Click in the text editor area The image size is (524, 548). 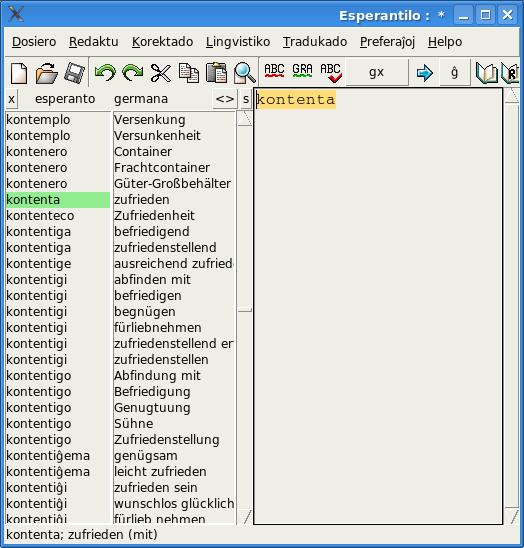378,306
